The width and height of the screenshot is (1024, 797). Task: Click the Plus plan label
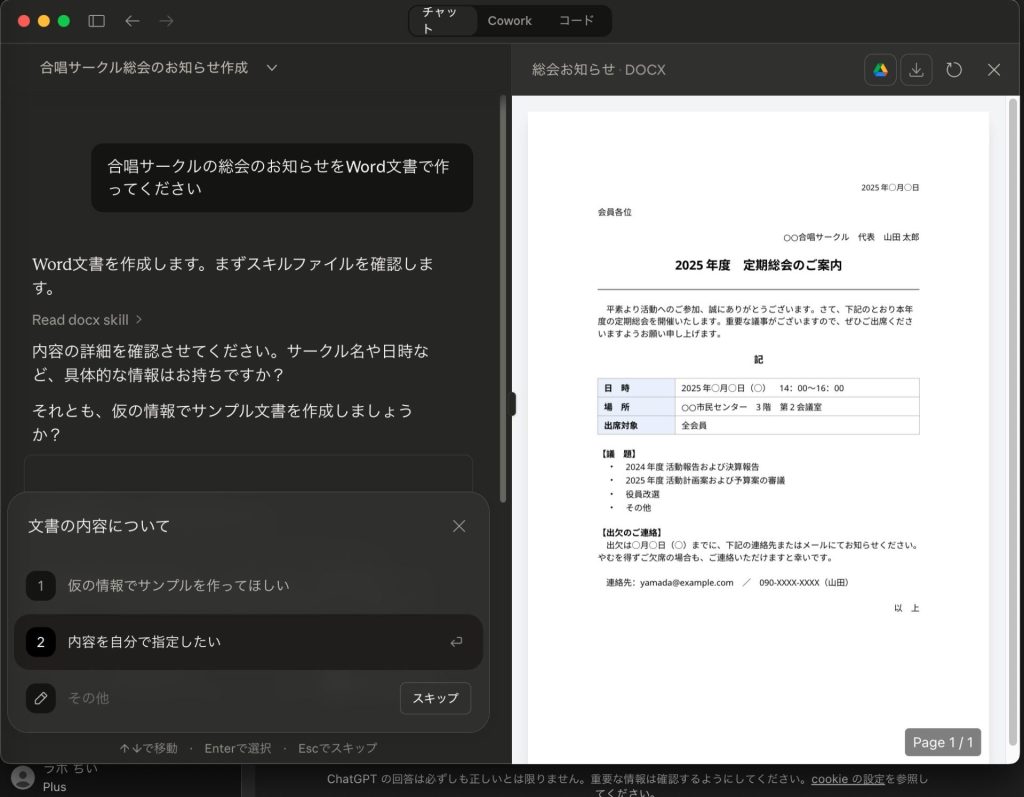click(54, 787)
